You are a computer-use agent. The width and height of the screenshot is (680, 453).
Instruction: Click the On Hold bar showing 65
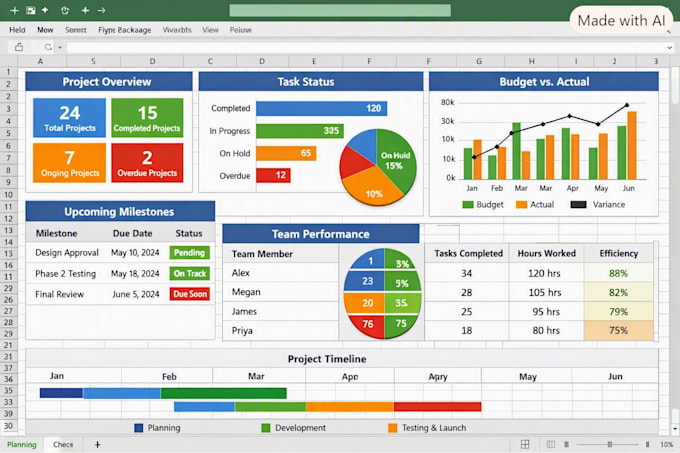tap(286, 153)
